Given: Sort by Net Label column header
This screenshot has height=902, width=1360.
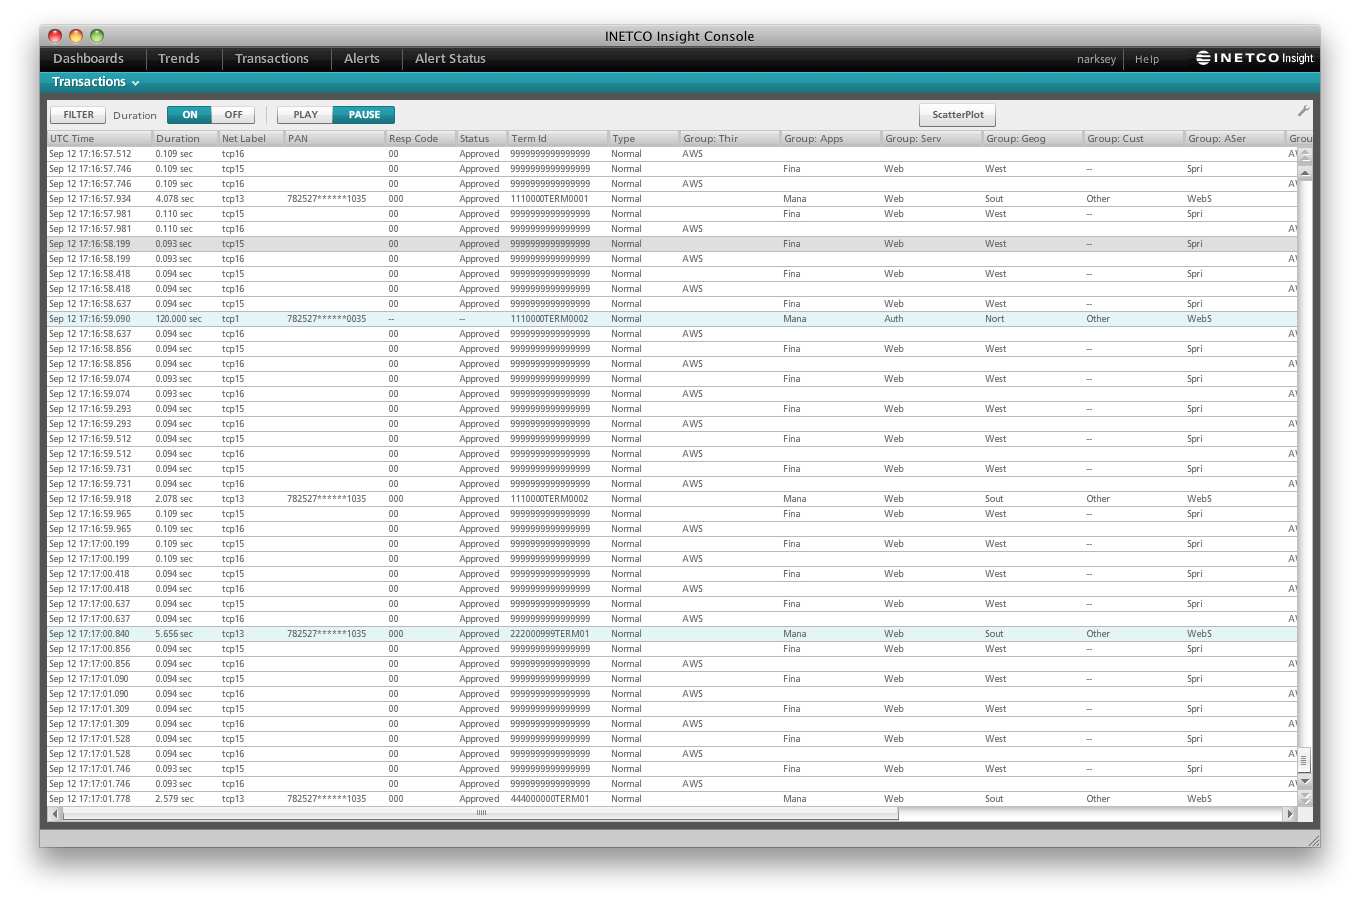Looking at the screenshot, I should pyautogui.click(x=251, y=138).
